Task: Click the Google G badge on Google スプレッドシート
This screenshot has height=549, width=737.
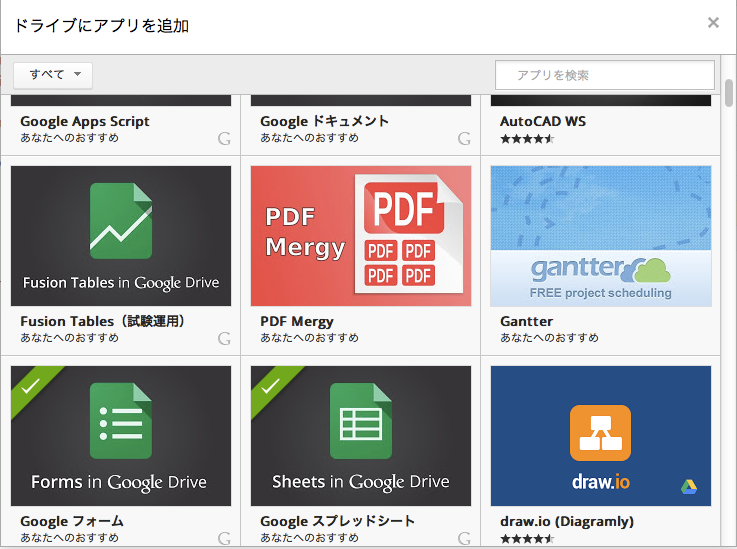Action: 464,538
